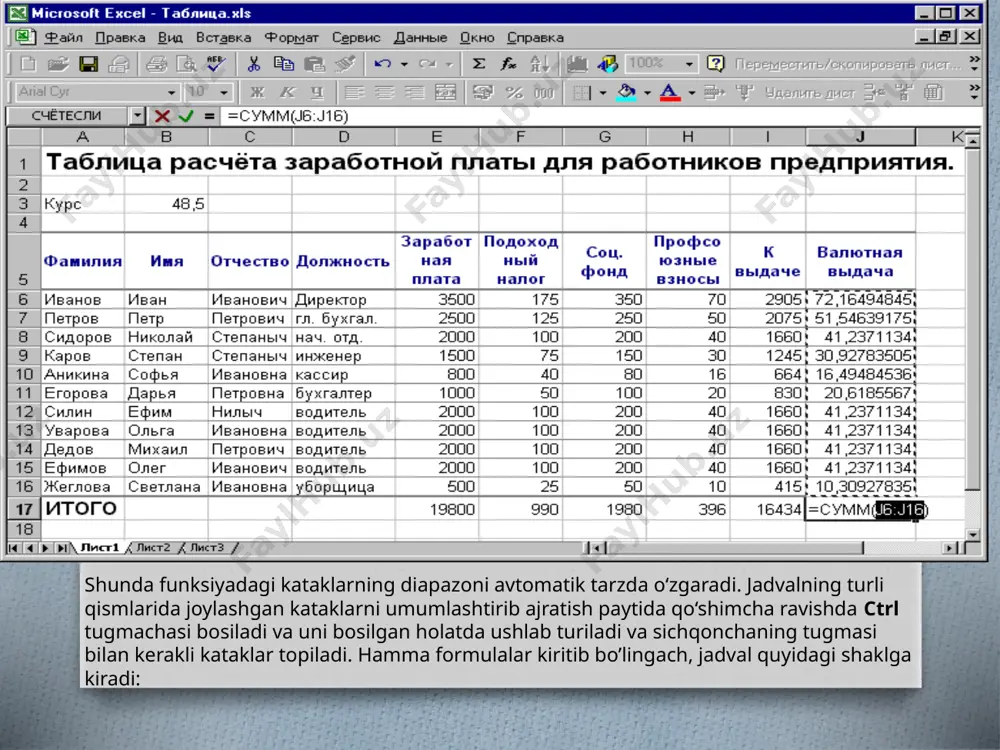Apply Percent style formatting
This screenshot has width=1000, height=750.
(x=513, y=93)
